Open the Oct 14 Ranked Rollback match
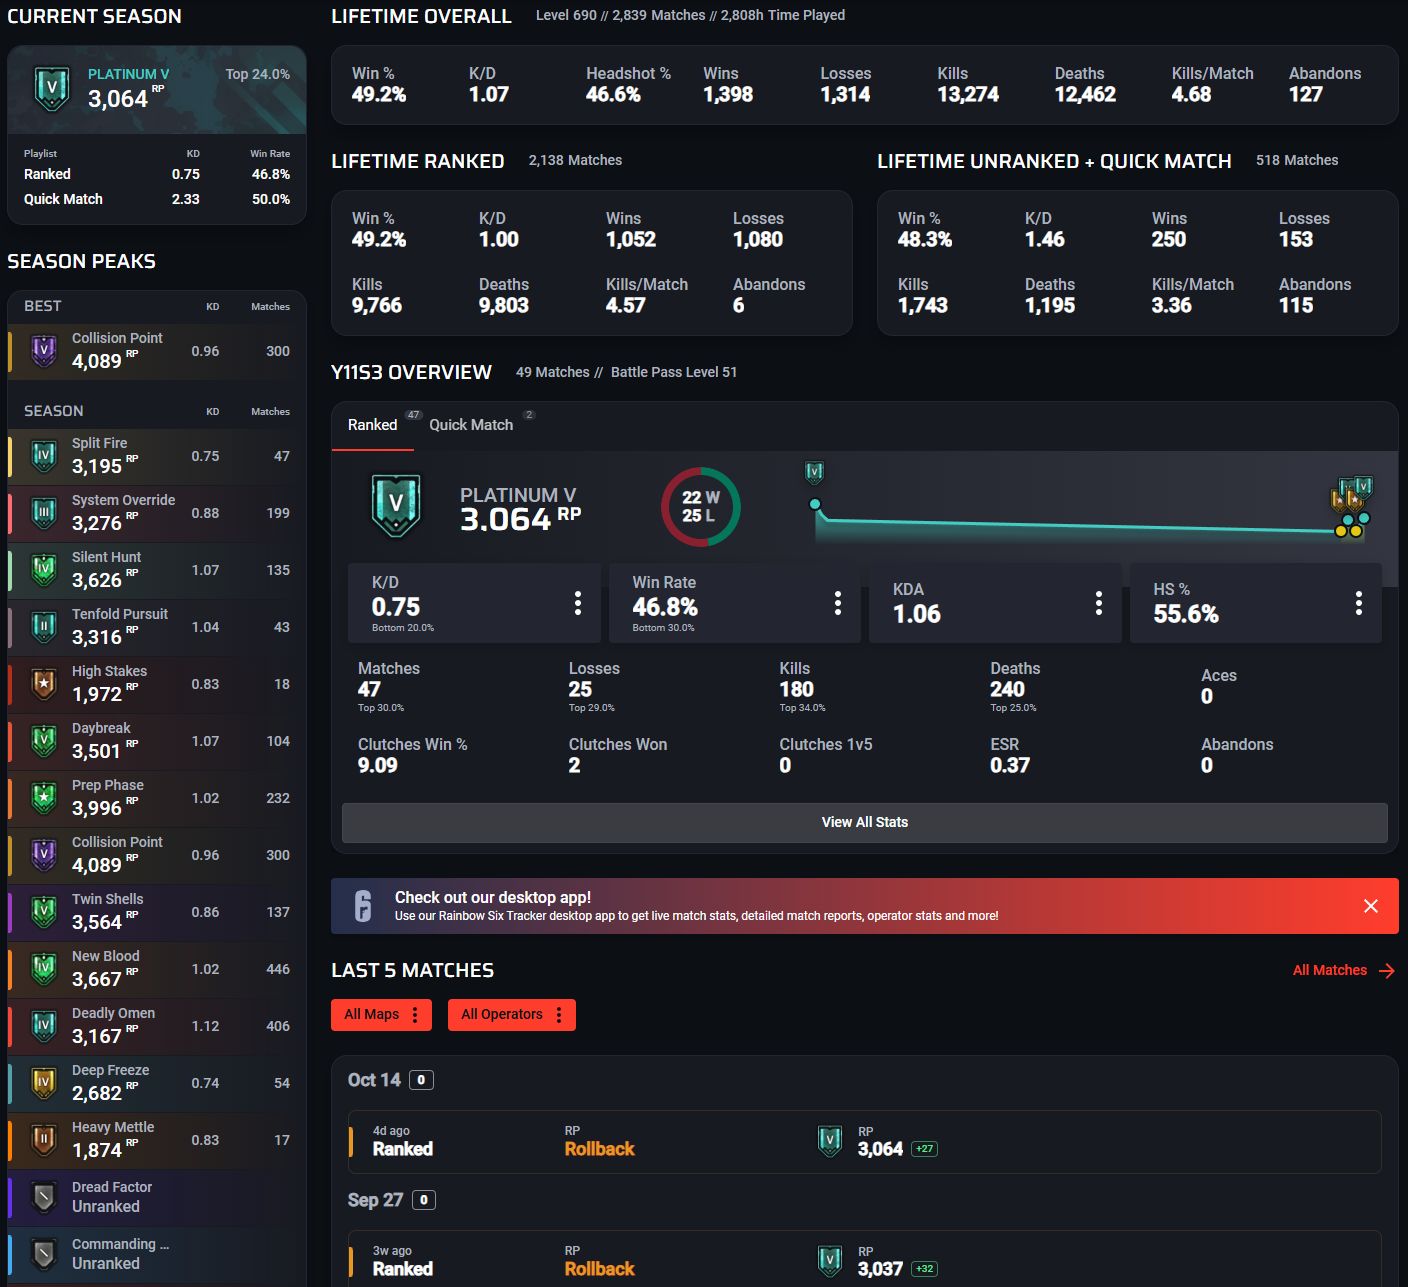Screen dimensions: 1408x1287 point(865,1141)
